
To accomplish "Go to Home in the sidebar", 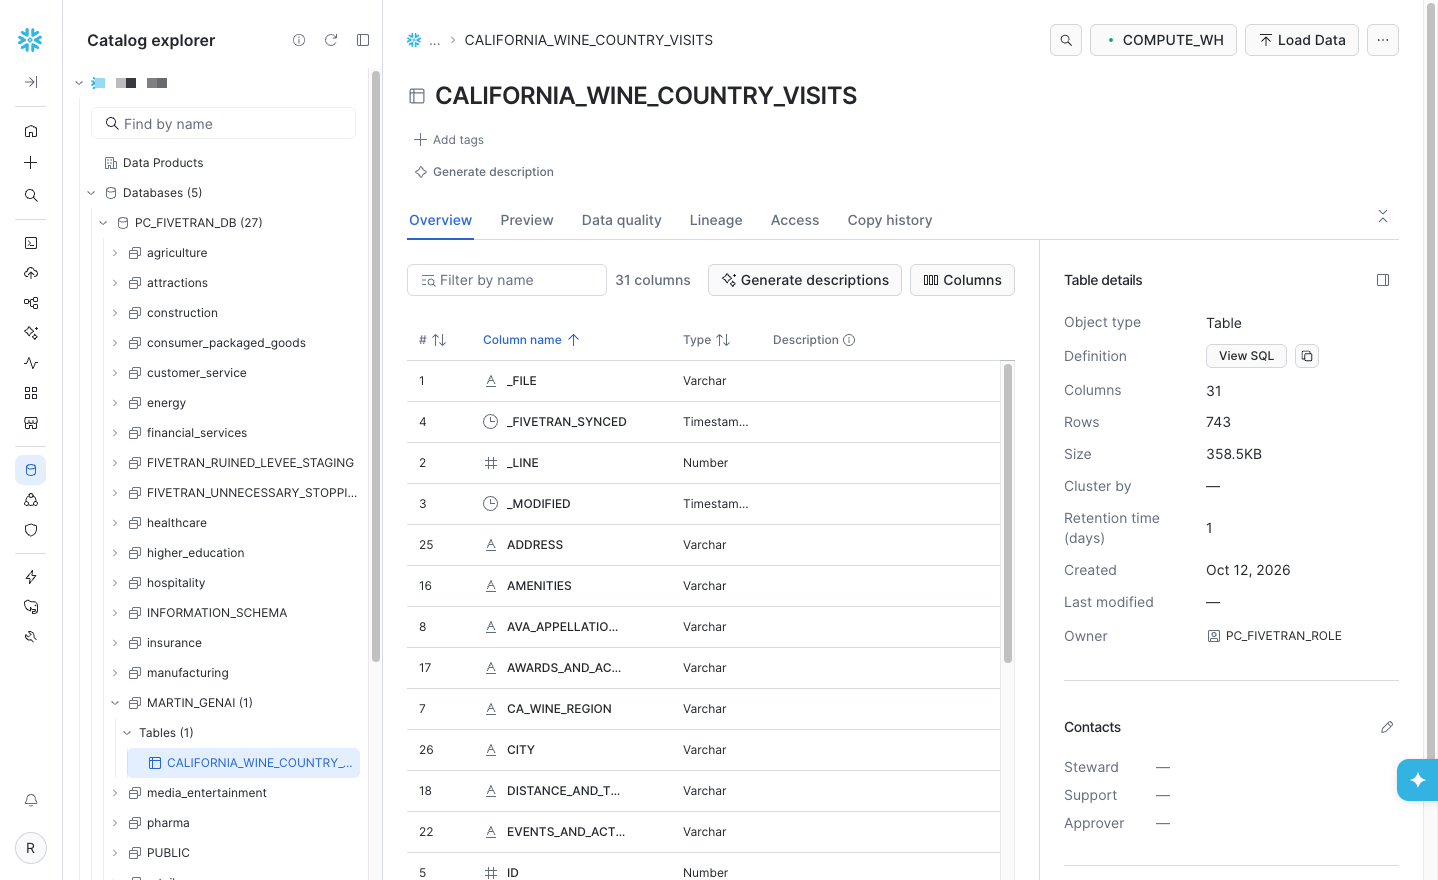I will coord(31,131).
